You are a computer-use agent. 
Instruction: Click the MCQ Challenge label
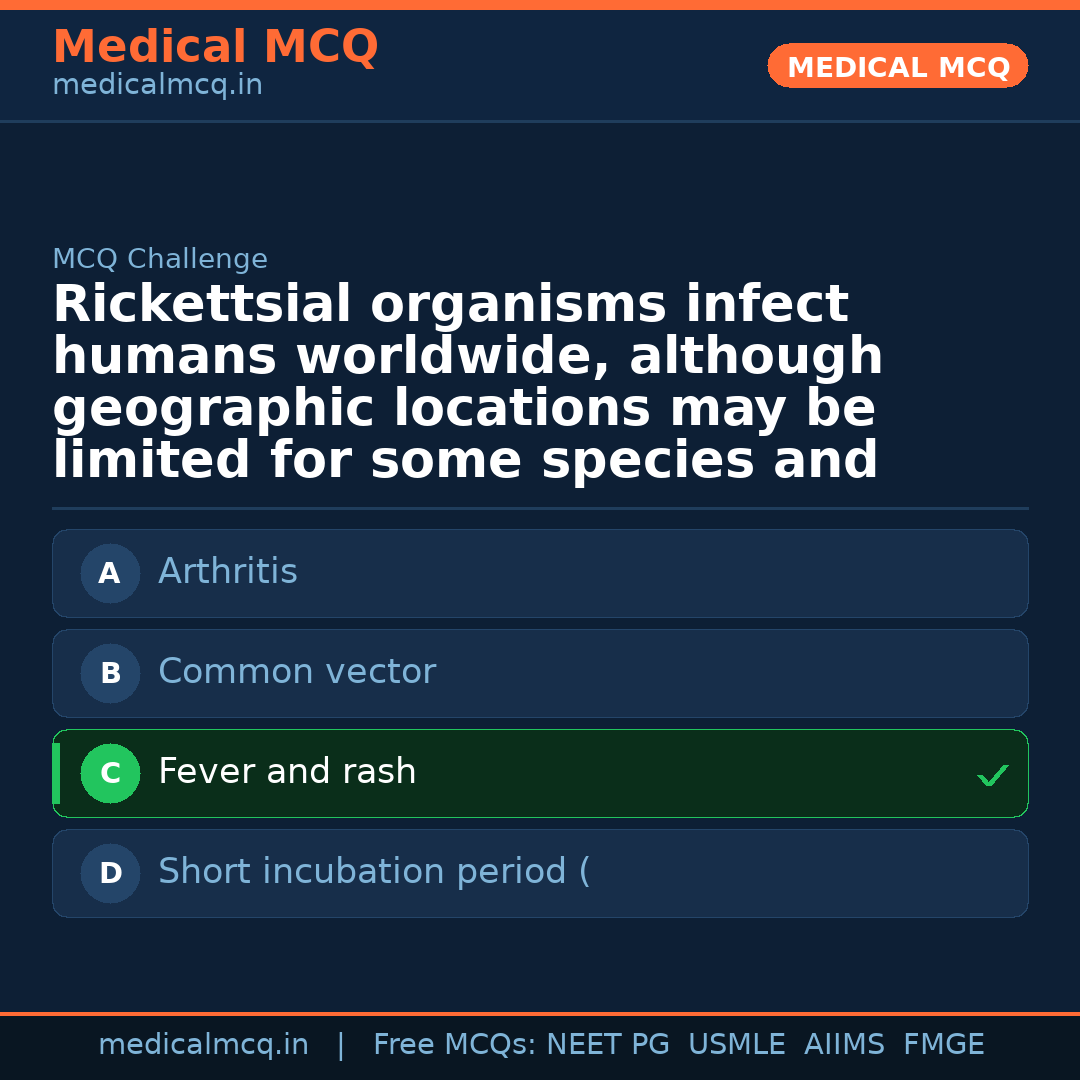pos(160,260)
